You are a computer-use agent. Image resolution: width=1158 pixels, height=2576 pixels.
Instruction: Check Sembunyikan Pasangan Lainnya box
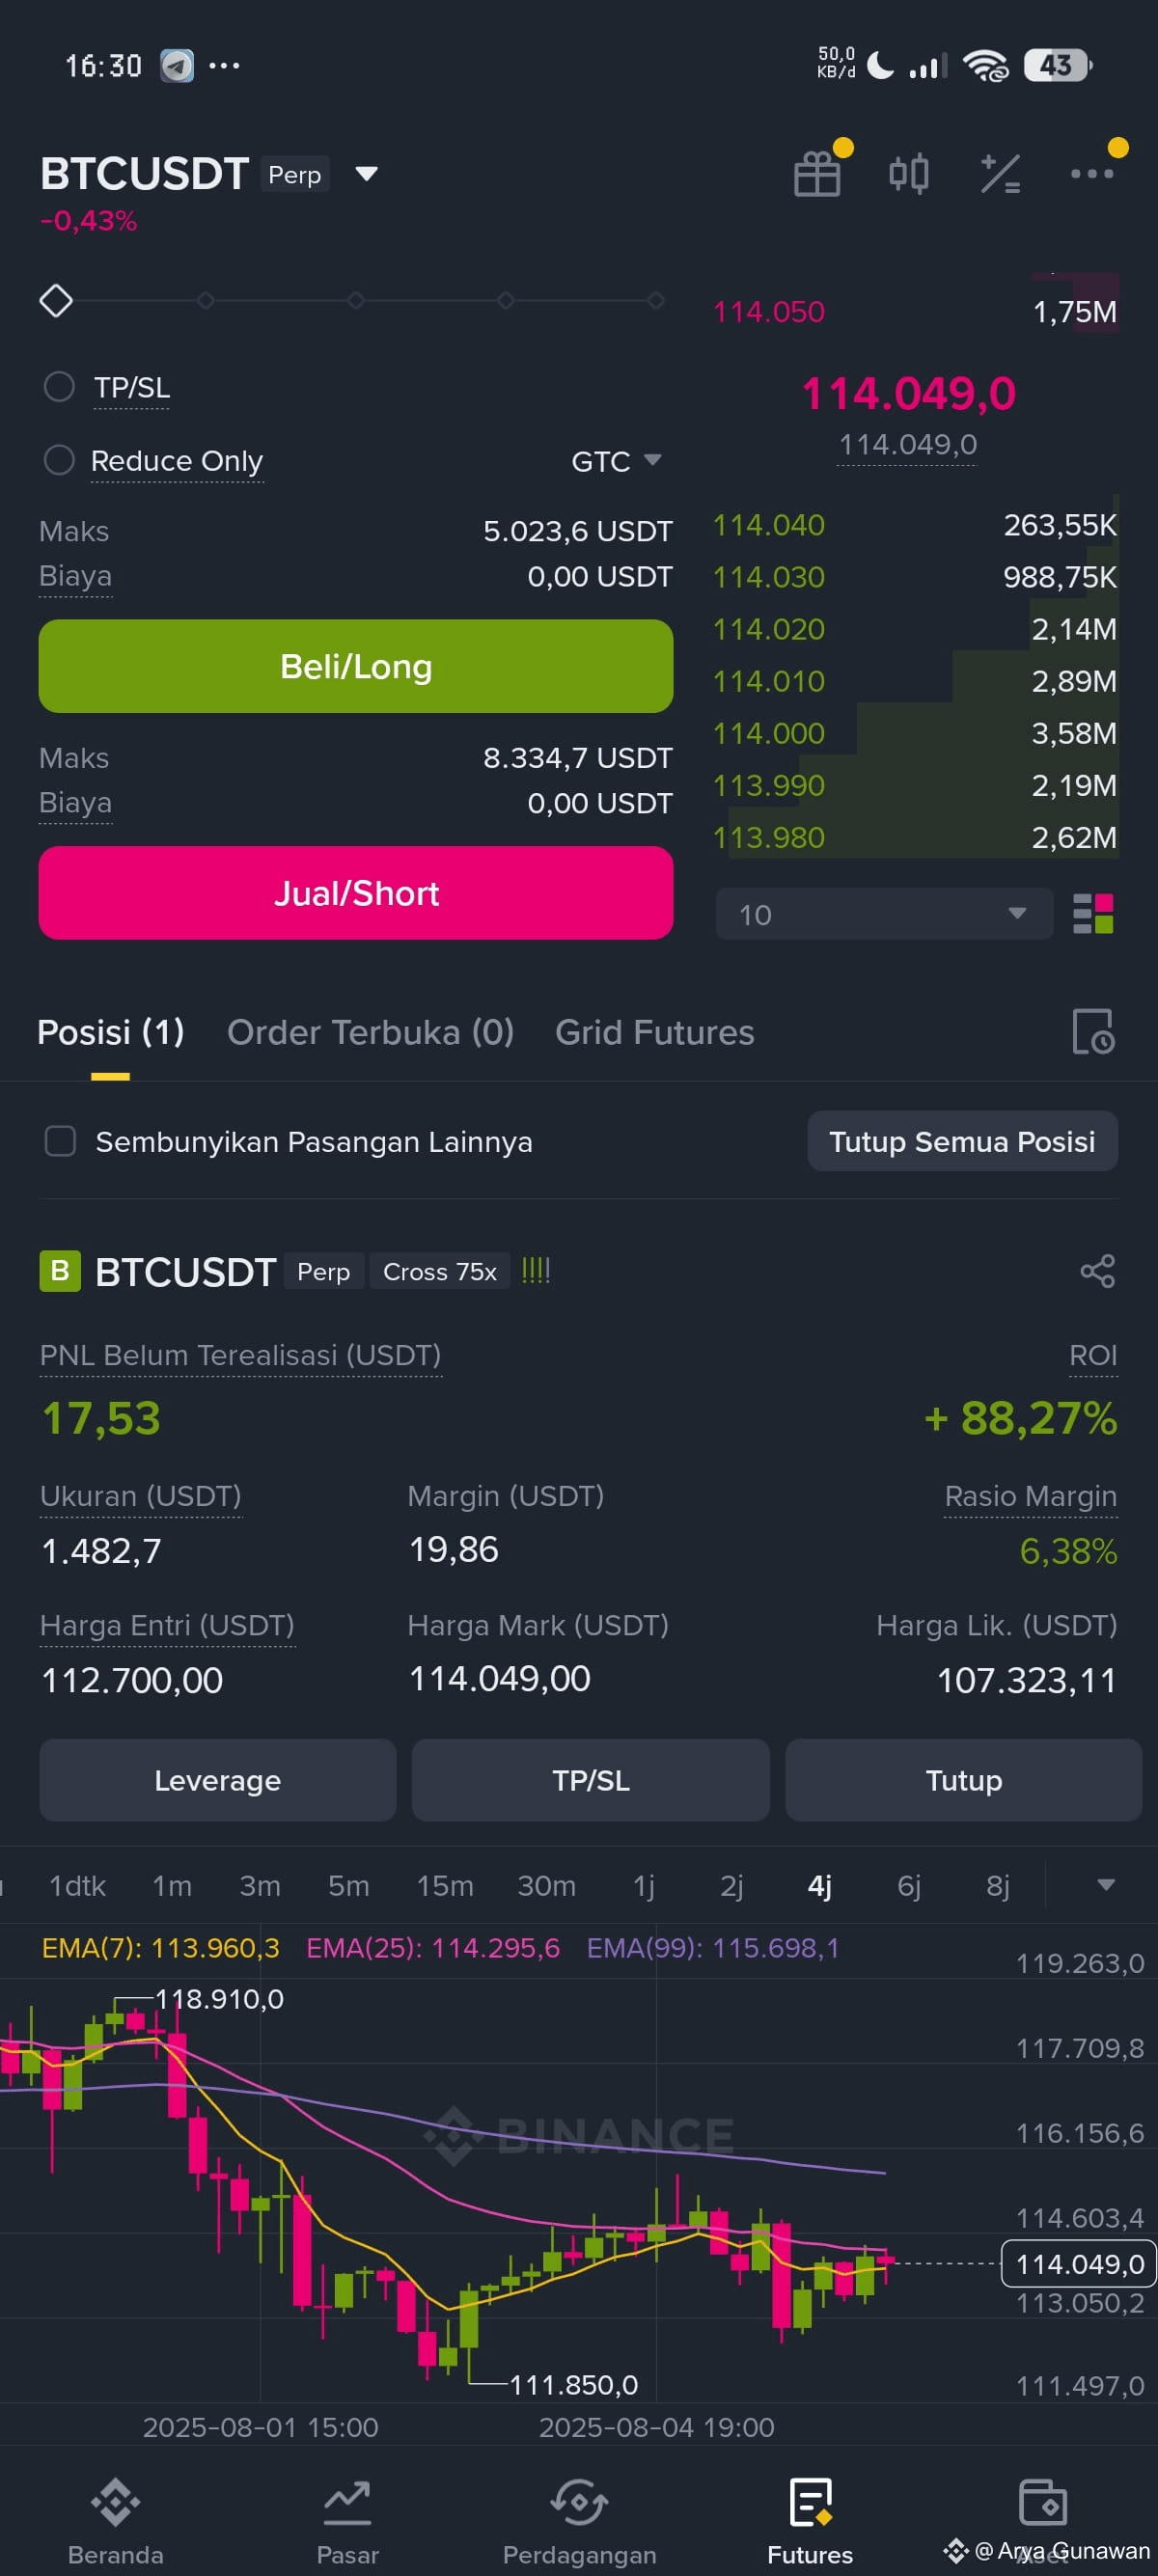point(60,1141)
